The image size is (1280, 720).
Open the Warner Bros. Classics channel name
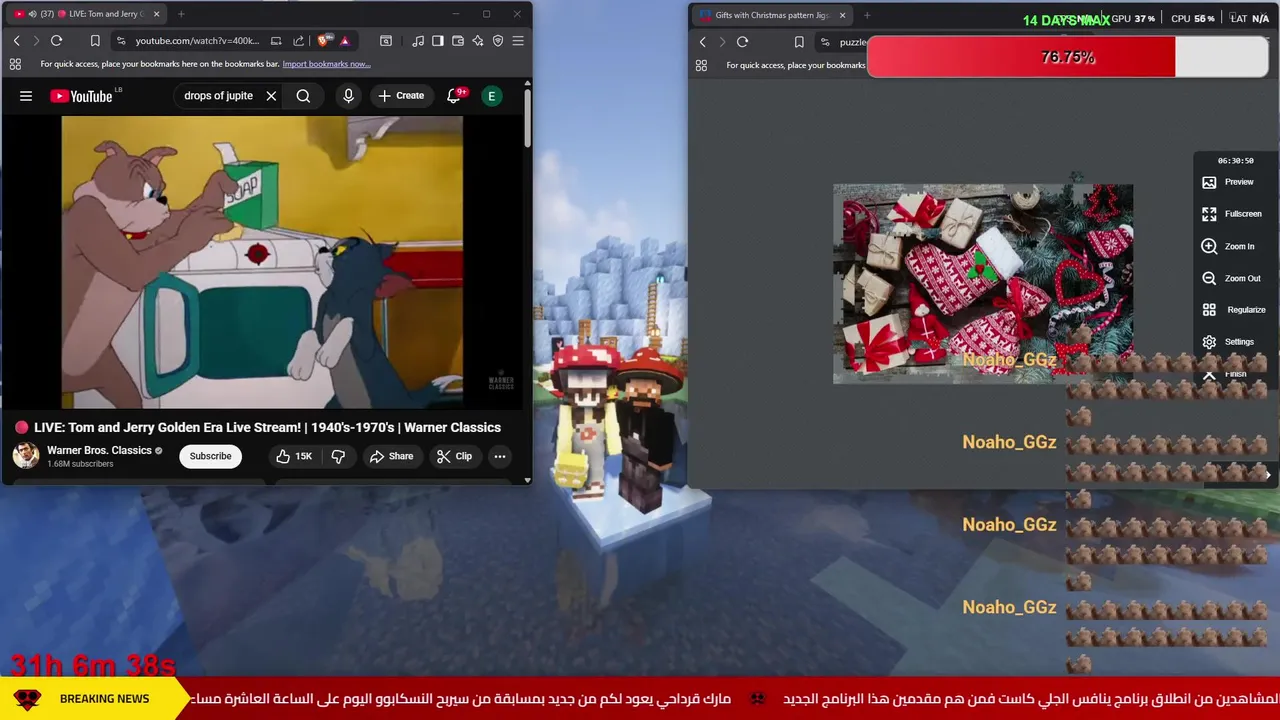click(99, 450)
